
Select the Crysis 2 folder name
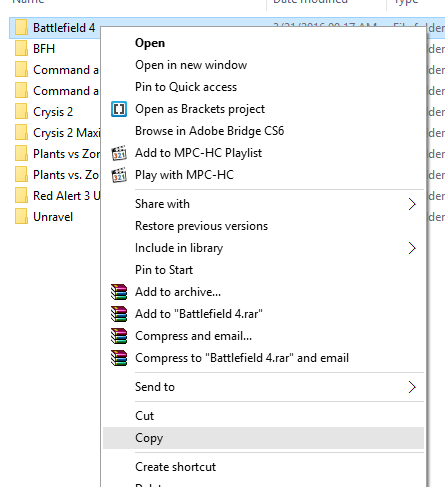(x=53, y=112)
